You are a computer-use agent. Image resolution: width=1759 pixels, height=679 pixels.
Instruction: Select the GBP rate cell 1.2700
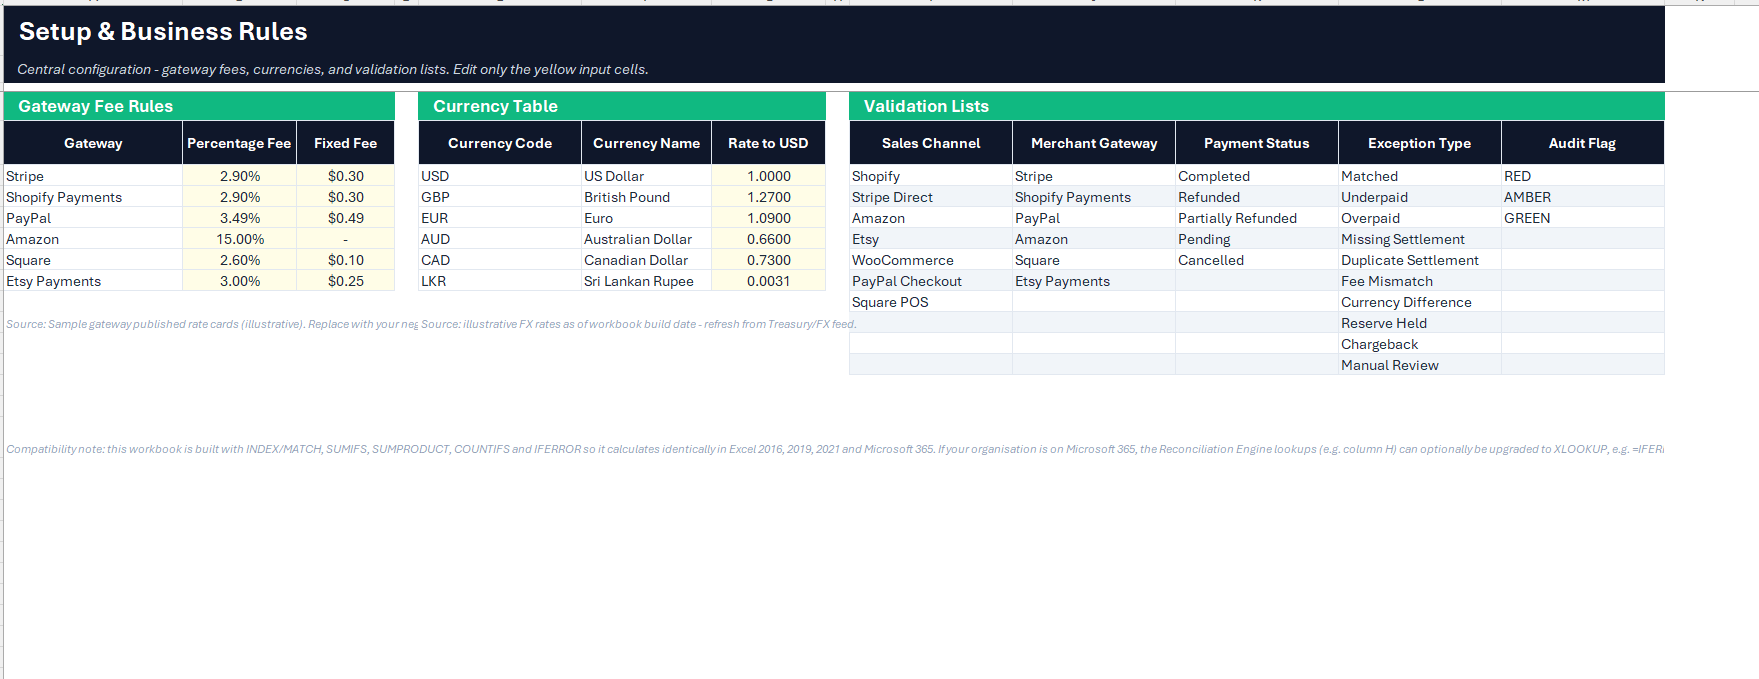pos(768,197)
